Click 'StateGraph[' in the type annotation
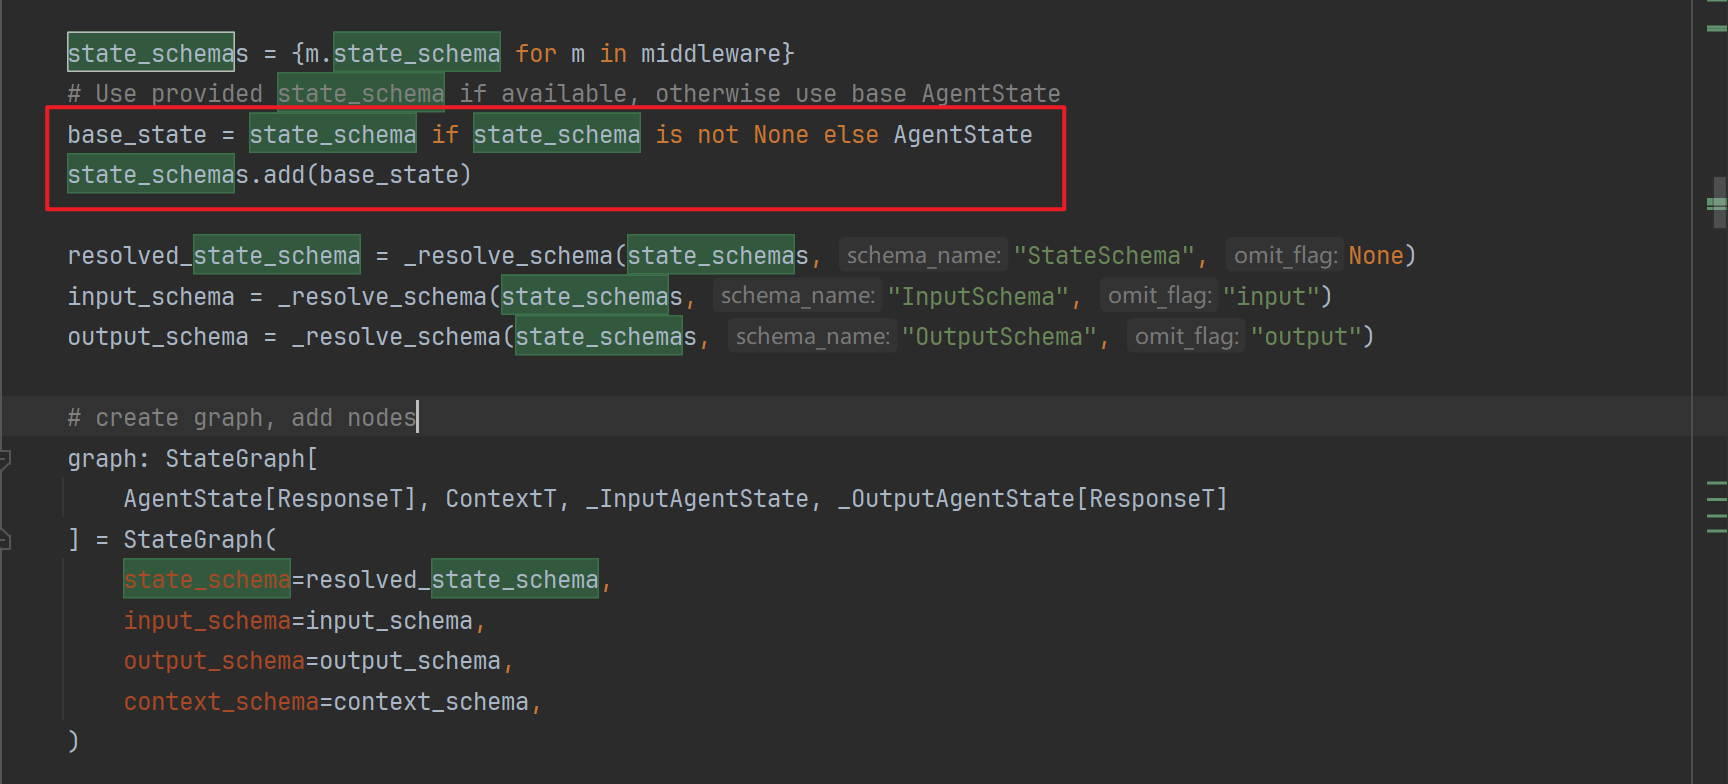This screenshot has height=784, width=1728. 242,459
